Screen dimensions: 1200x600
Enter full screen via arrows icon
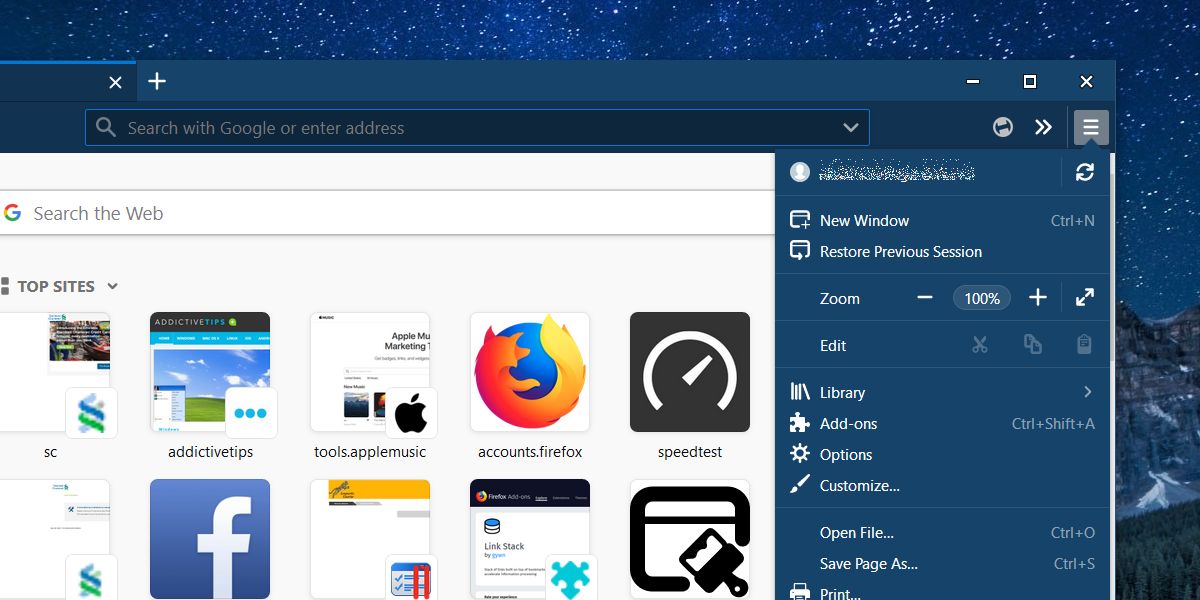click(1085, 297)
